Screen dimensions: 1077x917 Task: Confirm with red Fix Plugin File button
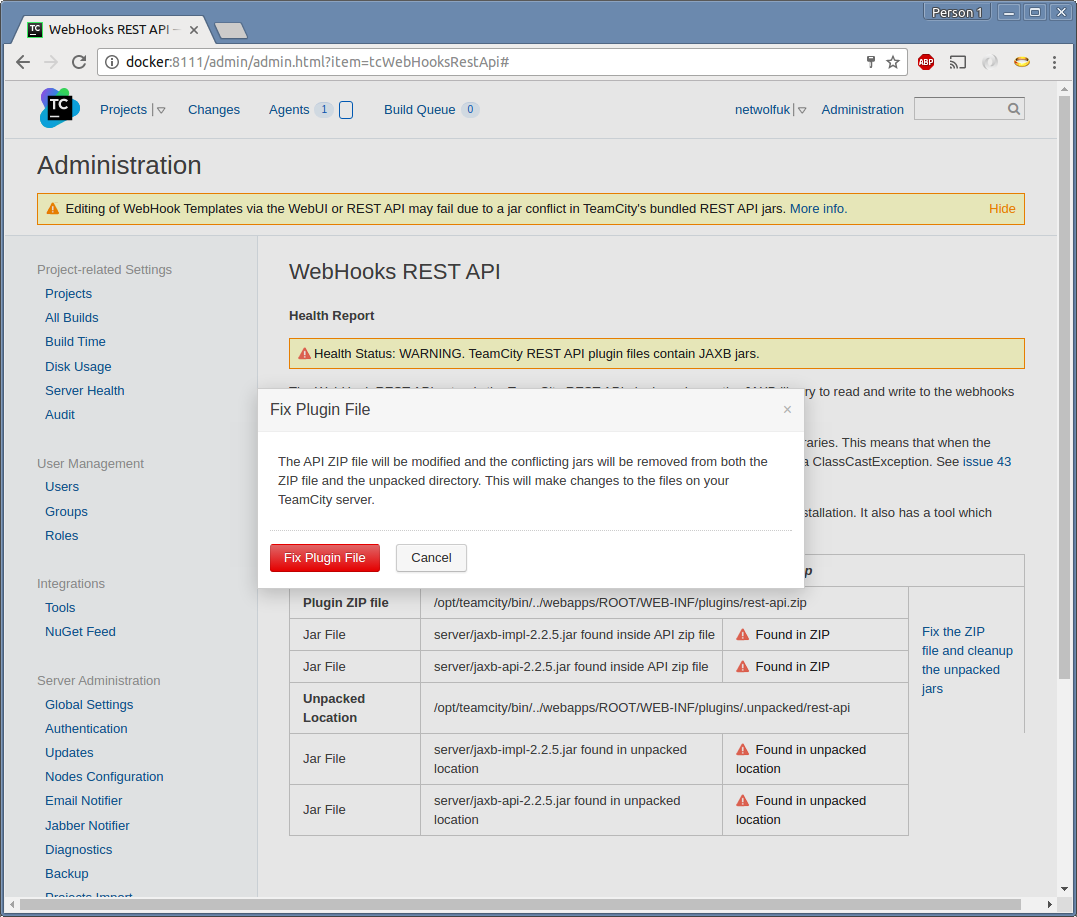coord(325,558)
